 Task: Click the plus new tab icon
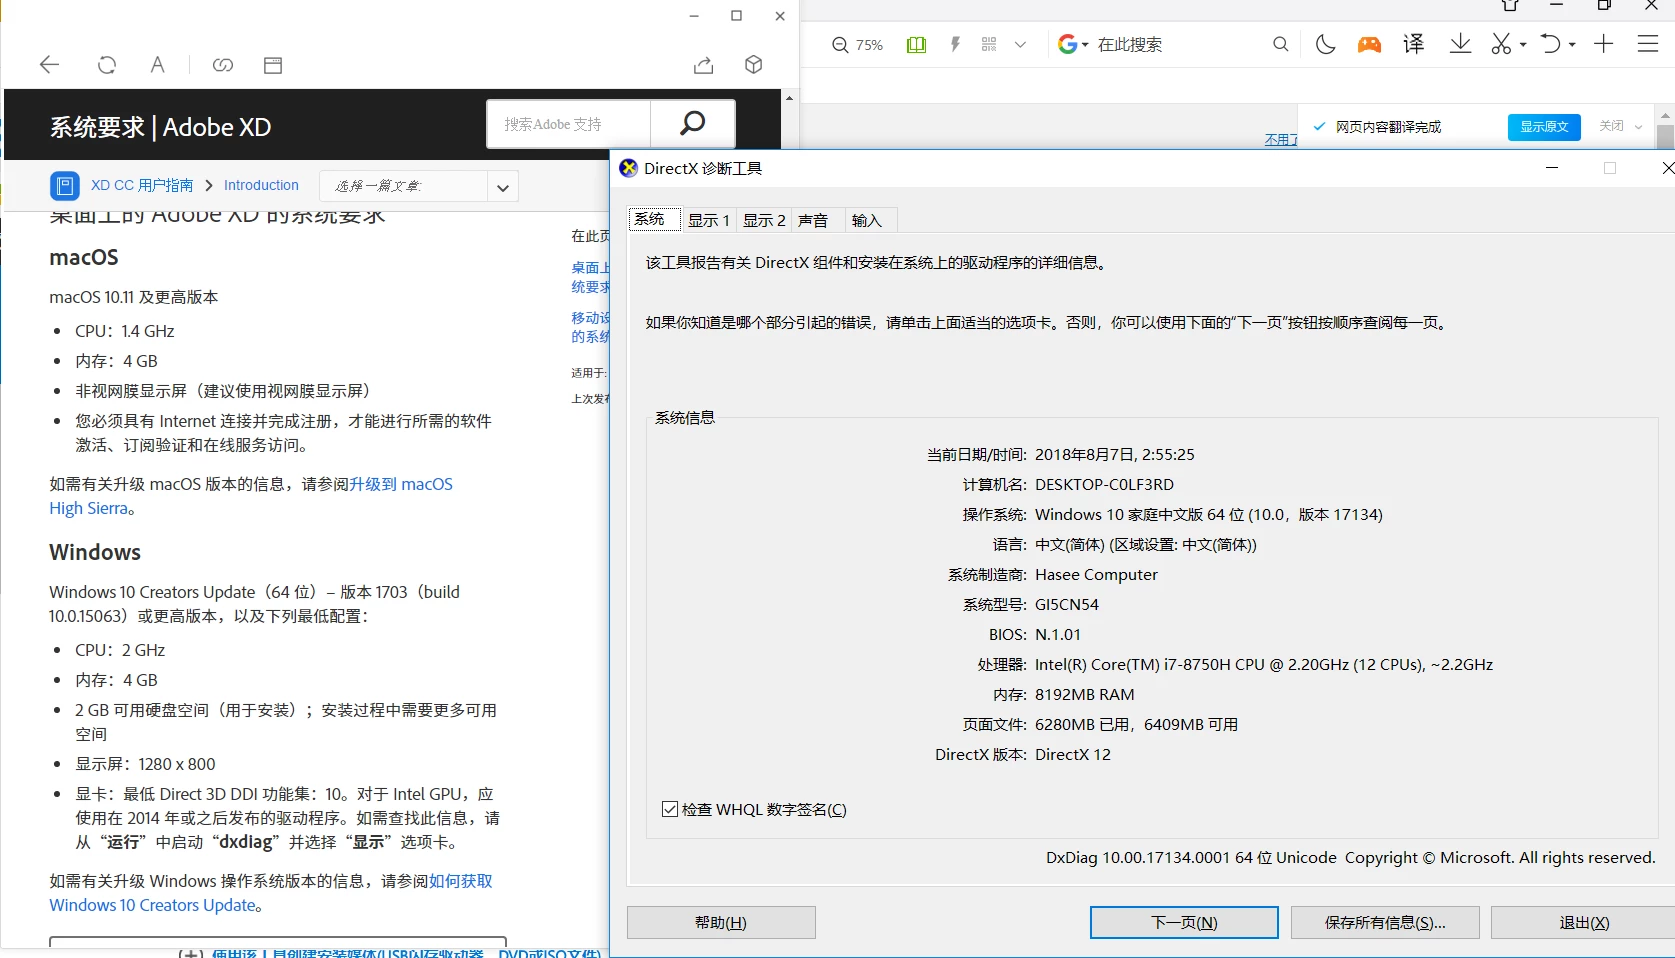pos(1604,44)
